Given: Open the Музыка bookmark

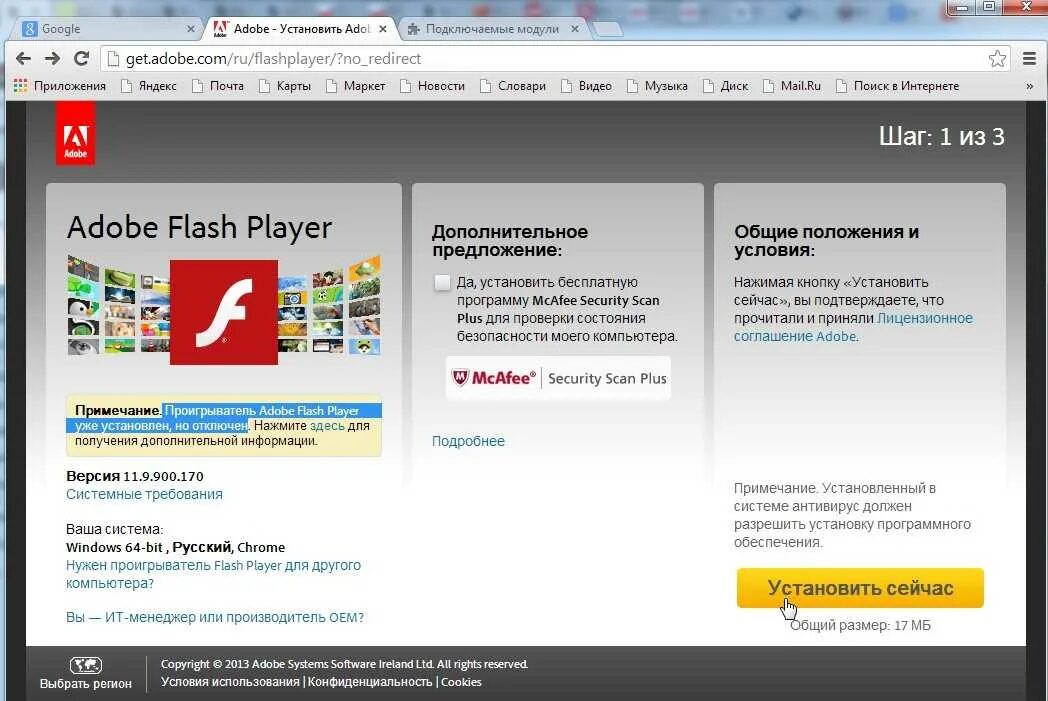Looking at the screenshot, I should (x=657, y=86).
